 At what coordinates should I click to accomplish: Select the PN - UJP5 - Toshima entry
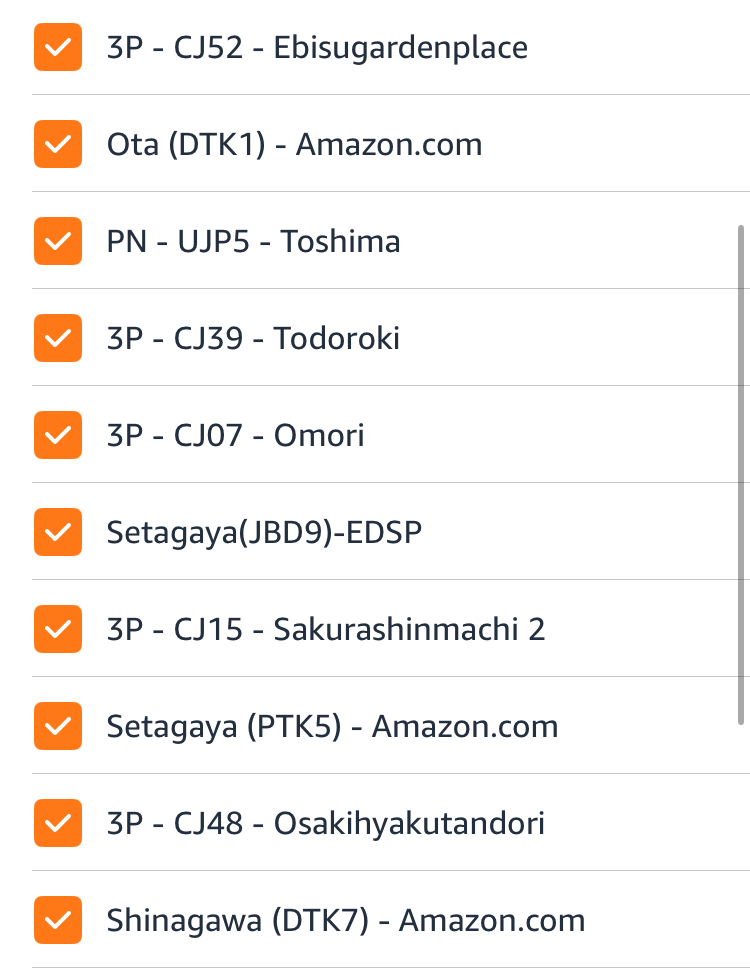pyautogui.click(x=254, y=241)
